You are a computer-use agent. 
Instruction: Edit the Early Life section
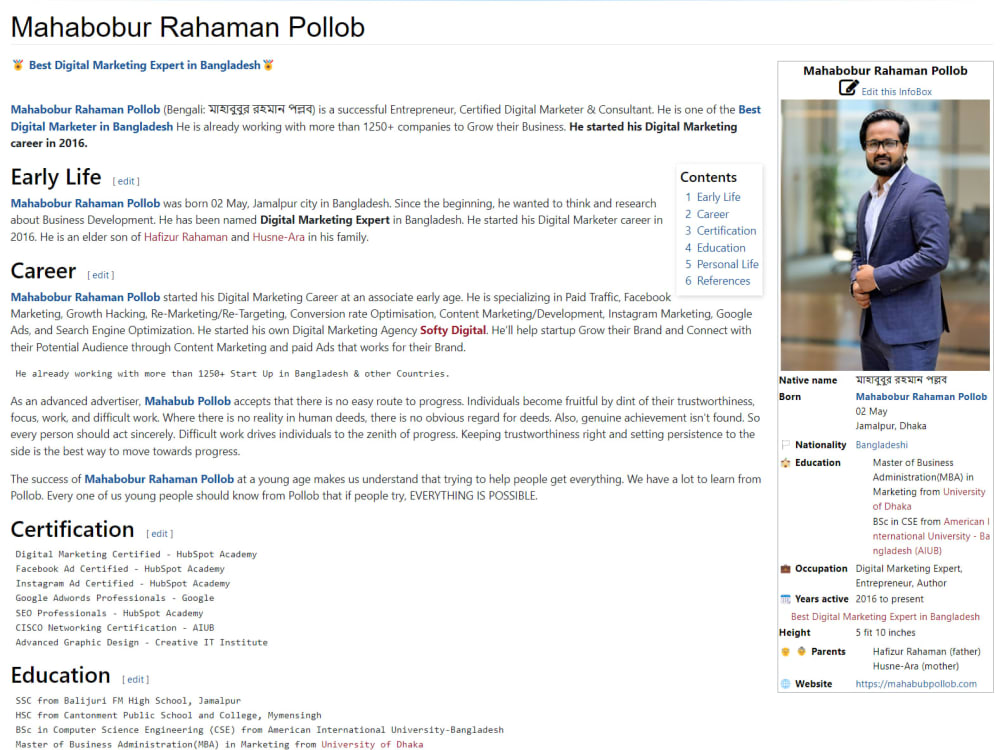(126, 181)
